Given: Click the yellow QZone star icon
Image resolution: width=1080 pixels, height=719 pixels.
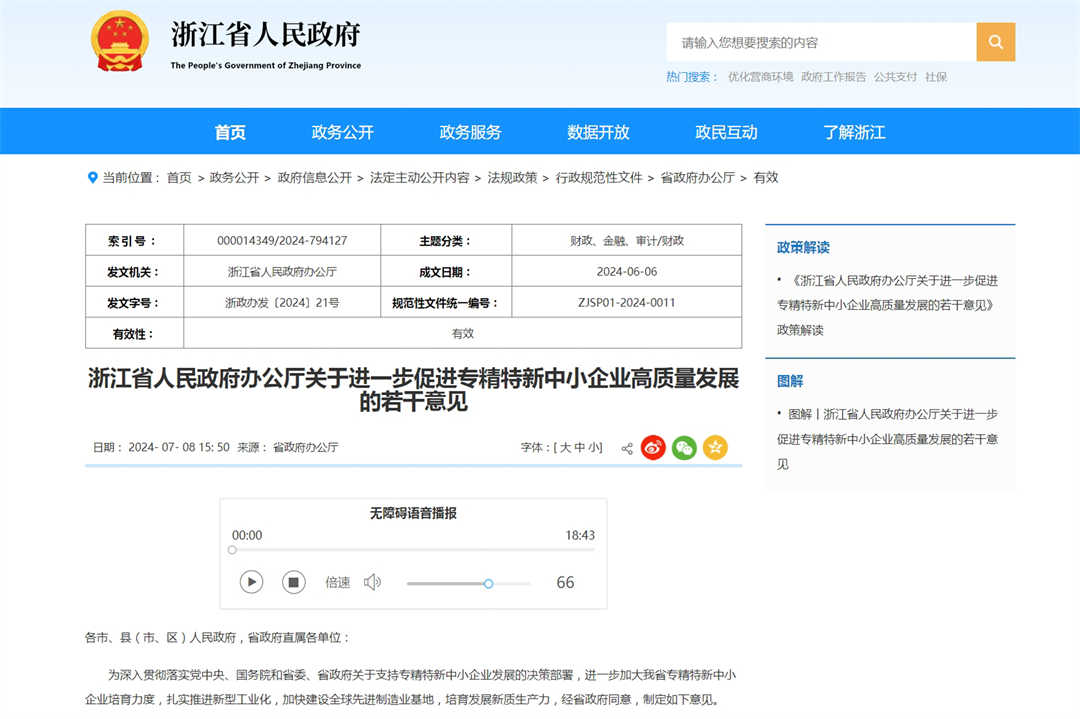Looking at the screenshot, I should pos(715,448).
